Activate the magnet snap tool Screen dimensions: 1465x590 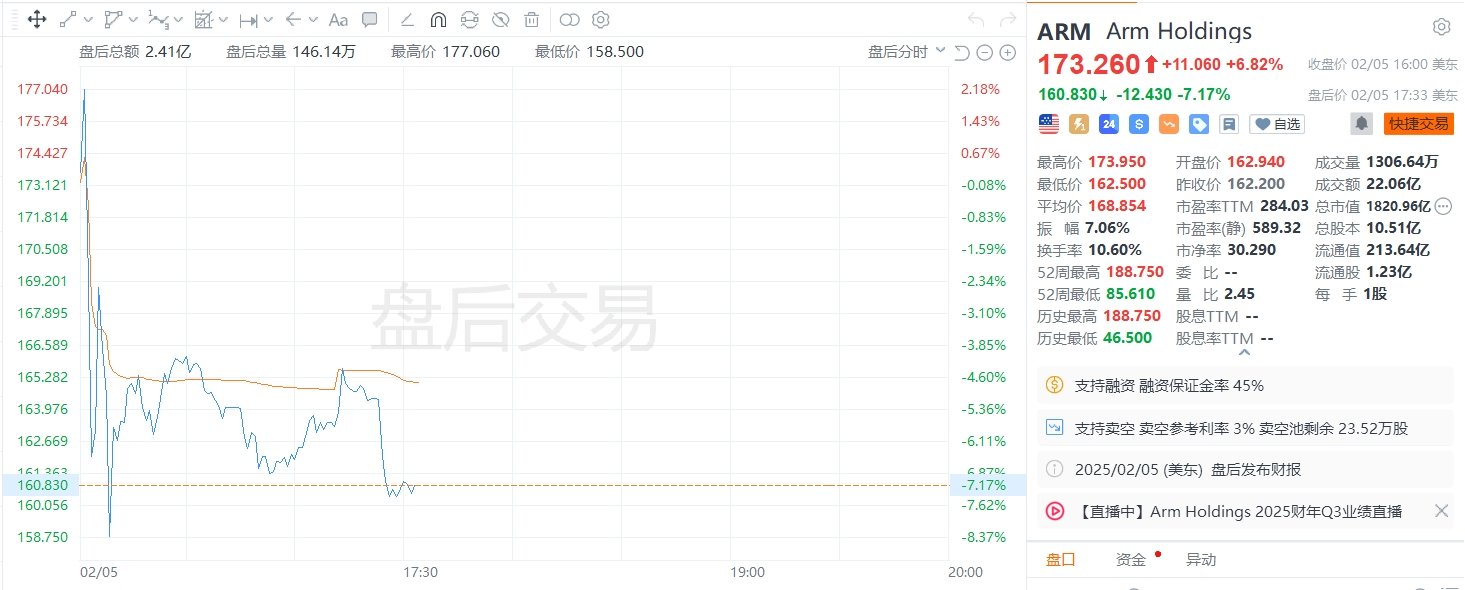pyautogui.click(x=438, y=19)
